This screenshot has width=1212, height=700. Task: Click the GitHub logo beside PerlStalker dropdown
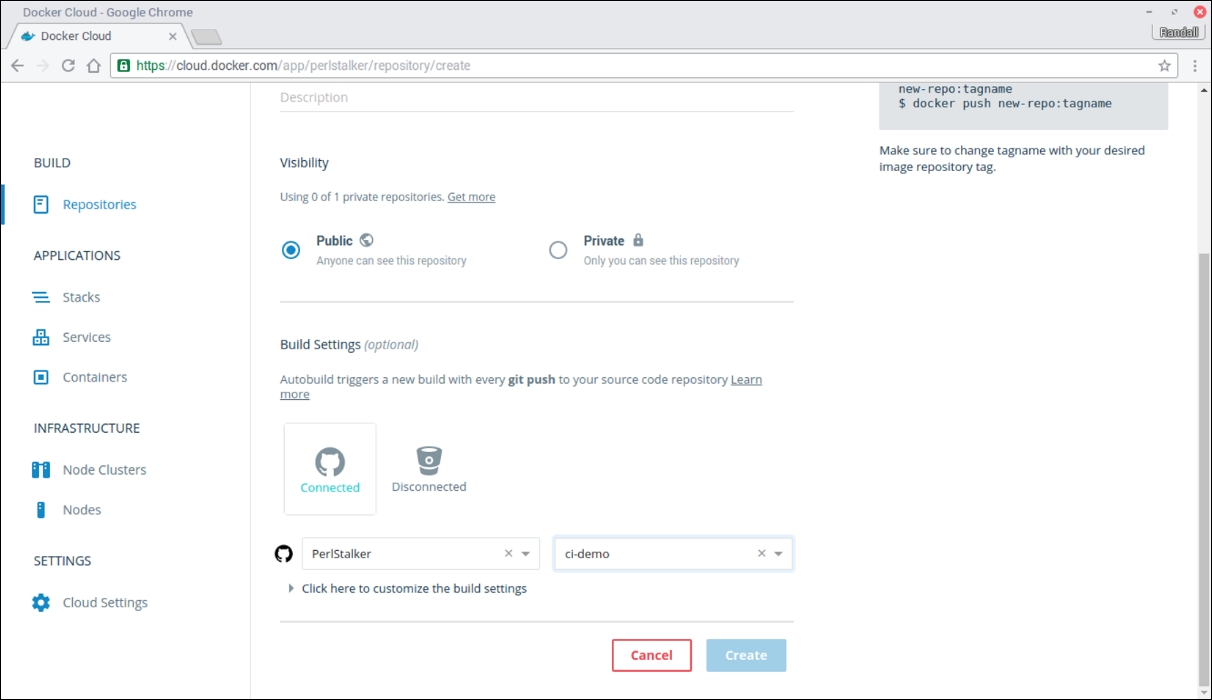pos(284,553)
